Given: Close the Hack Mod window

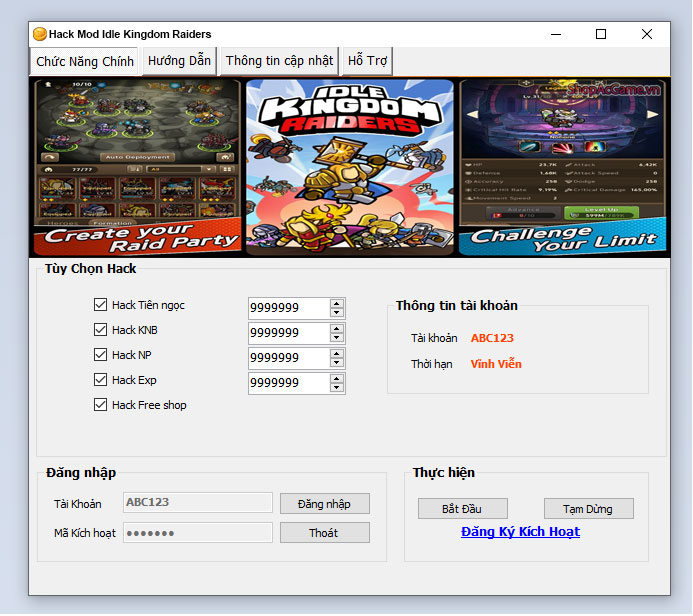Looking at the screenshot, I should 647,34.
